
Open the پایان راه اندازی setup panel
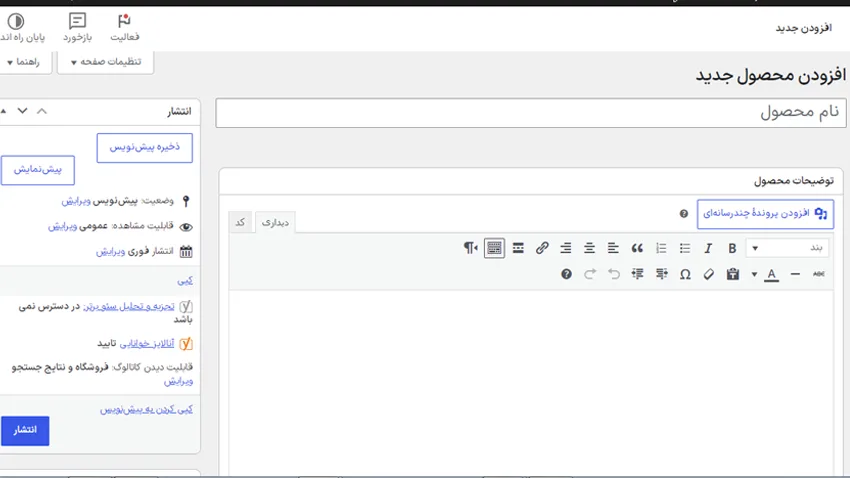22,28
